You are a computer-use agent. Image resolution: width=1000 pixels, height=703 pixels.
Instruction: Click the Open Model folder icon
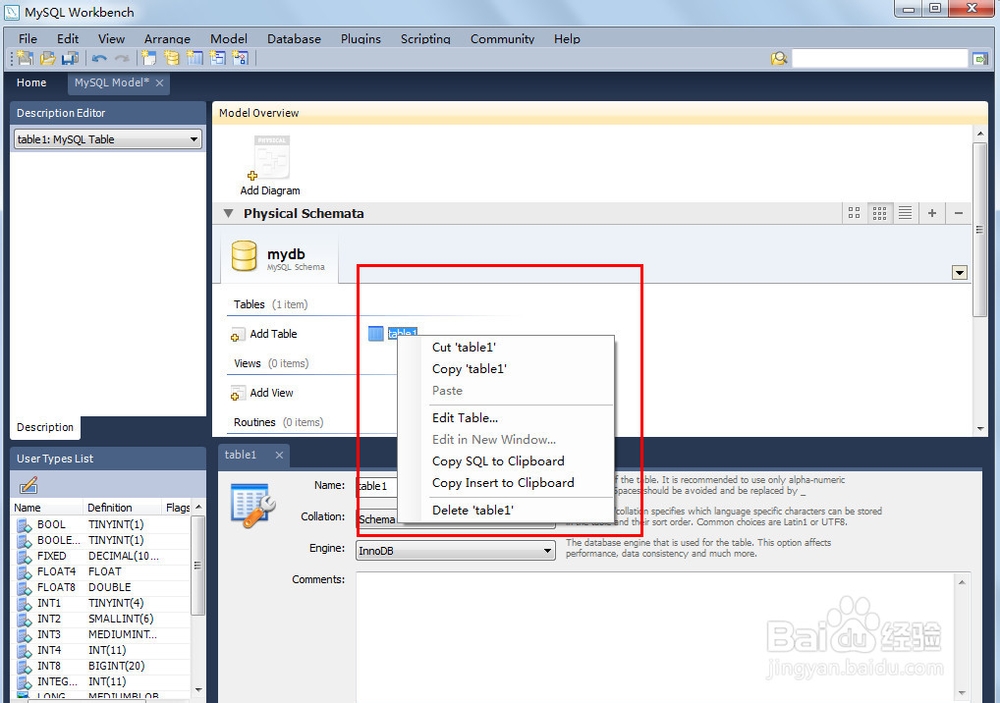[x=48, y=58]
